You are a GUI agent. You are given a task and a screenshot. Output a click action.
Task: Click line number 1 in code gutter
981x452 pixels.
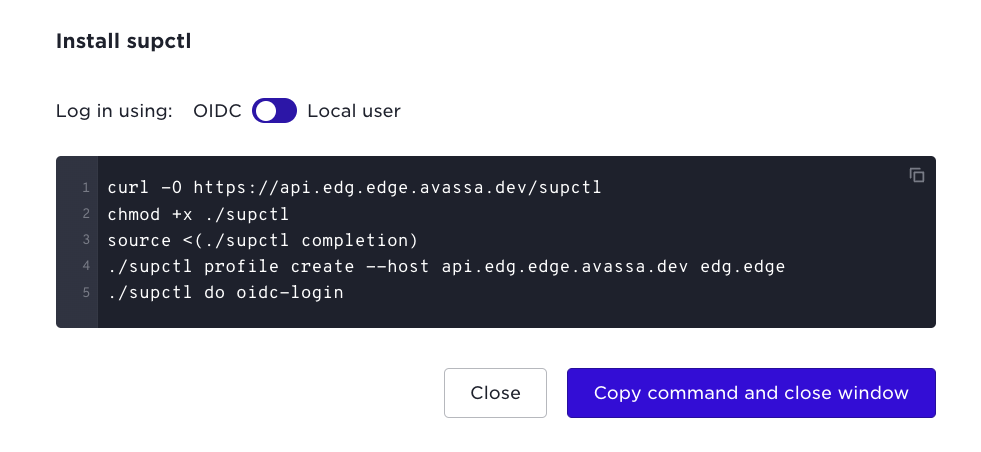click(86, 187)
